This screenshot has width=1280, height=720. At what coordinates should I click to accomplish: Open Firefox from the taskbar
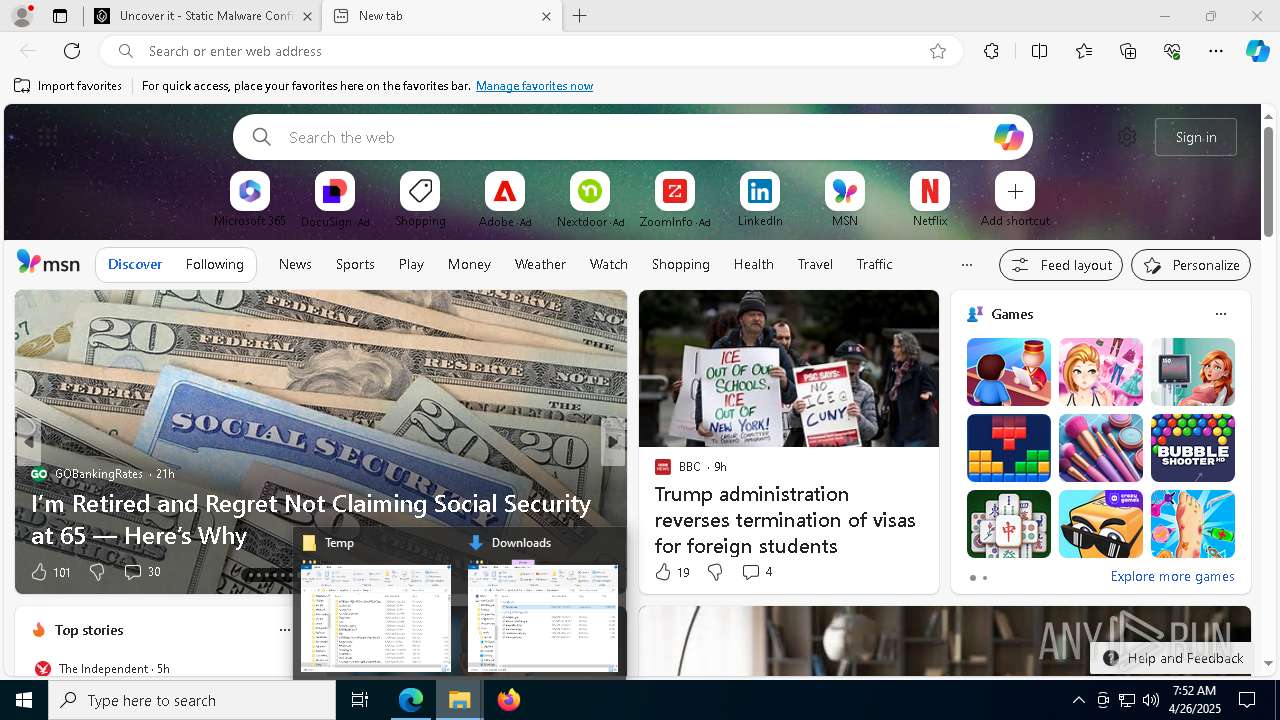point(509,700)
